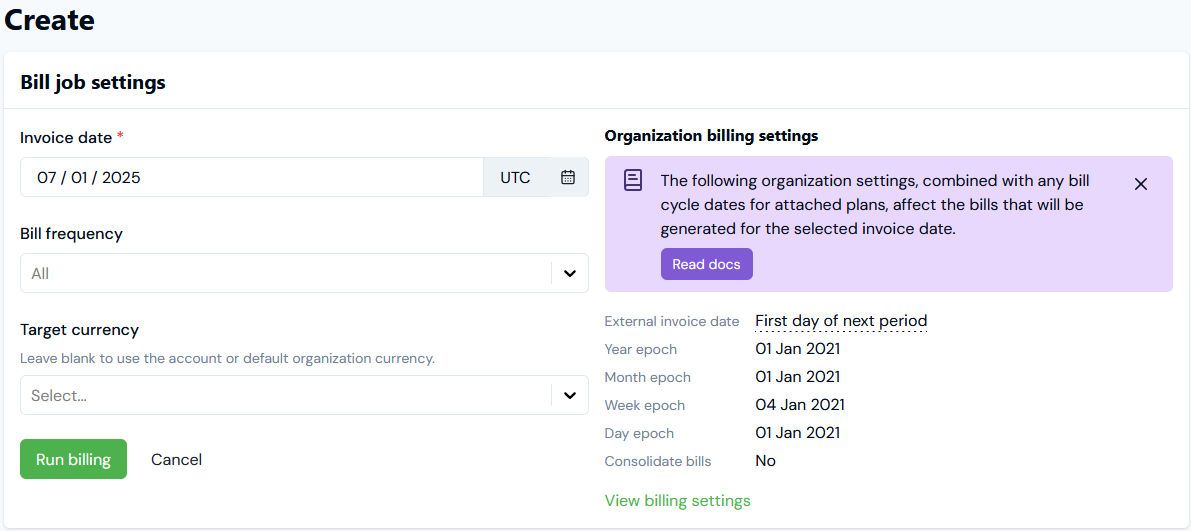Expand the Bill frequency dropdown arrow
Image resolution: width=1191 pixels, height=531 pixels.
click(x=569, y=273)
